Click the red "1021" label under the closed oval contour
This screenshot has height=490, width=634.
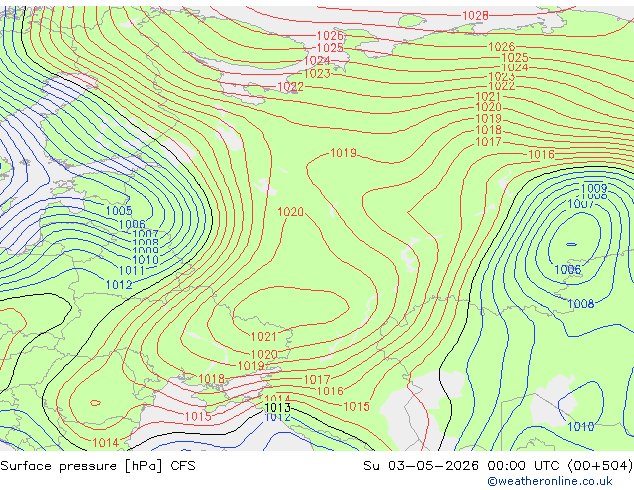click(264, 336)
